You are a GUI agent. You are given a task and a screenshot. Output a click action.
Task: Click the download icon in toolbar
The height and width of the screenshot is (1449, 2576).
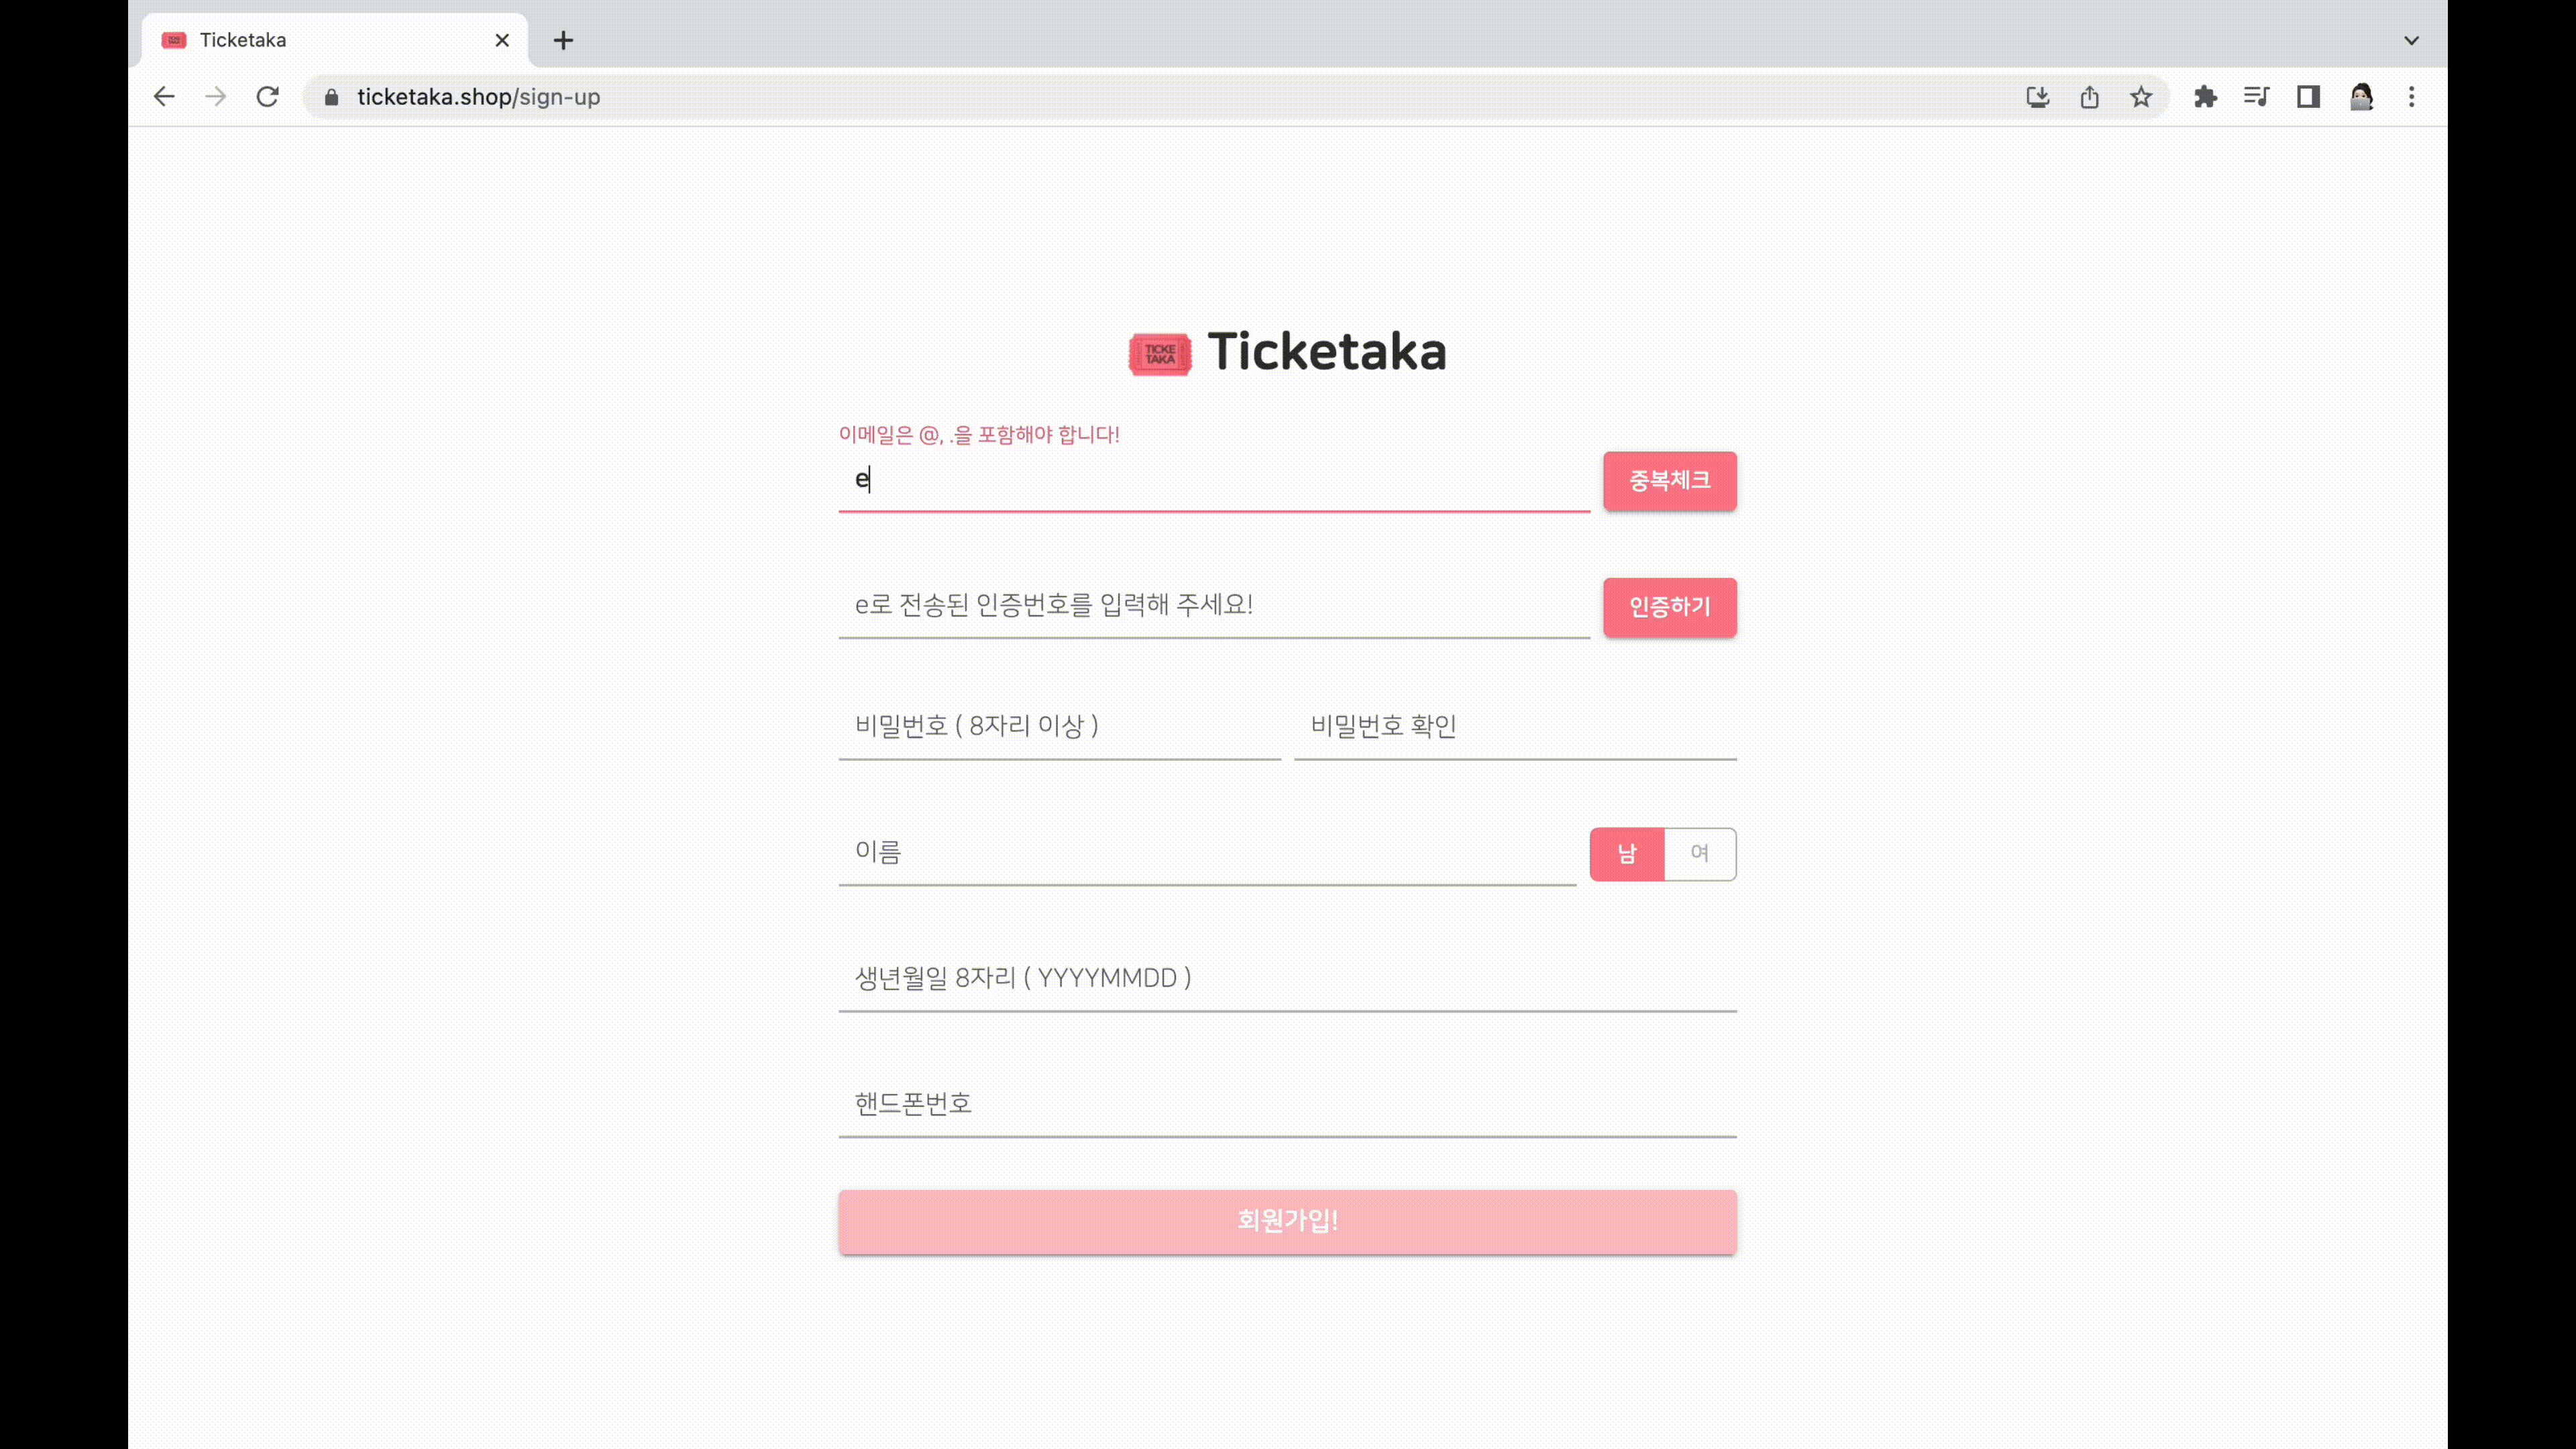(x=2038, y=97)
